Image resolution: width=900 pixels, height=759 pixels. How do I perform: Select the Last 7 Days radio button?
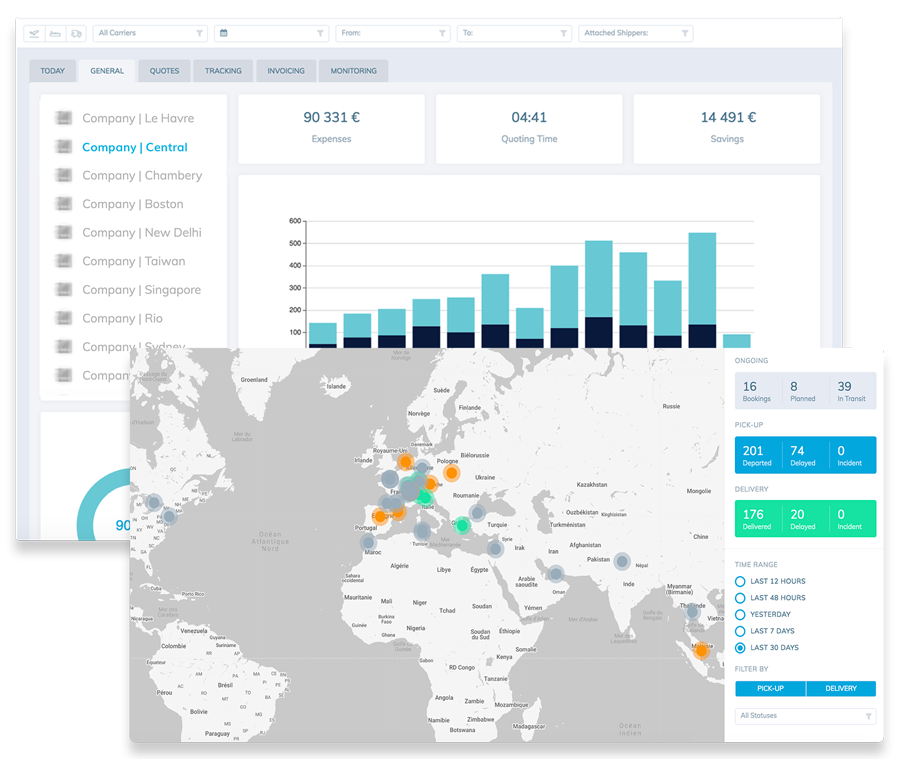pyautogui.click(x=740, y=631)
